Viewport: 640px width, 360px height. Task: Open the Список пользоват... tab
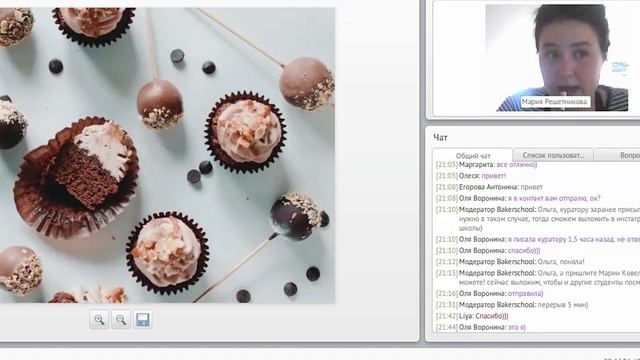point(553,155)
